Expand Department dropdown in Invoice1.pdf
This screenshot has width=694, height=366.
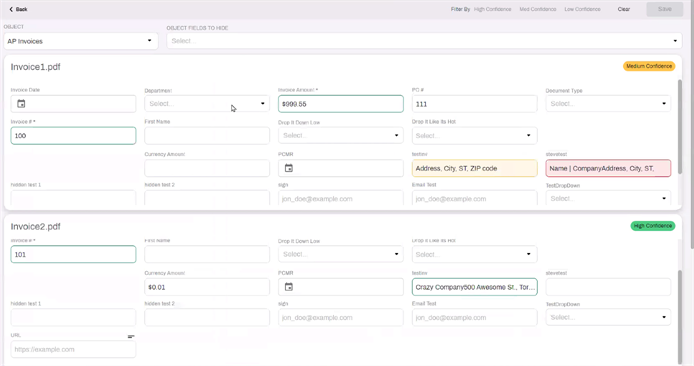pyautogui.click(x=207, y=104)
